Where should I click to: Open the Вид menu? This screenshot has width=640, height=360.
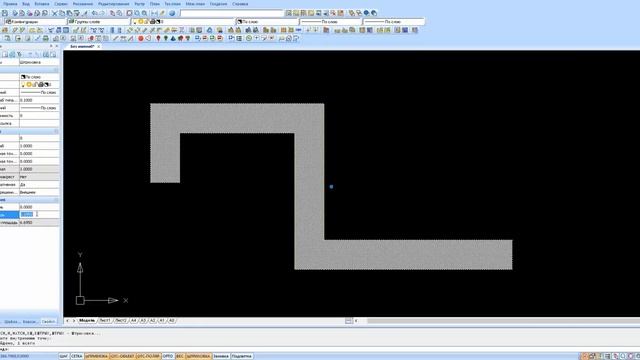click(x=25, y=4)
